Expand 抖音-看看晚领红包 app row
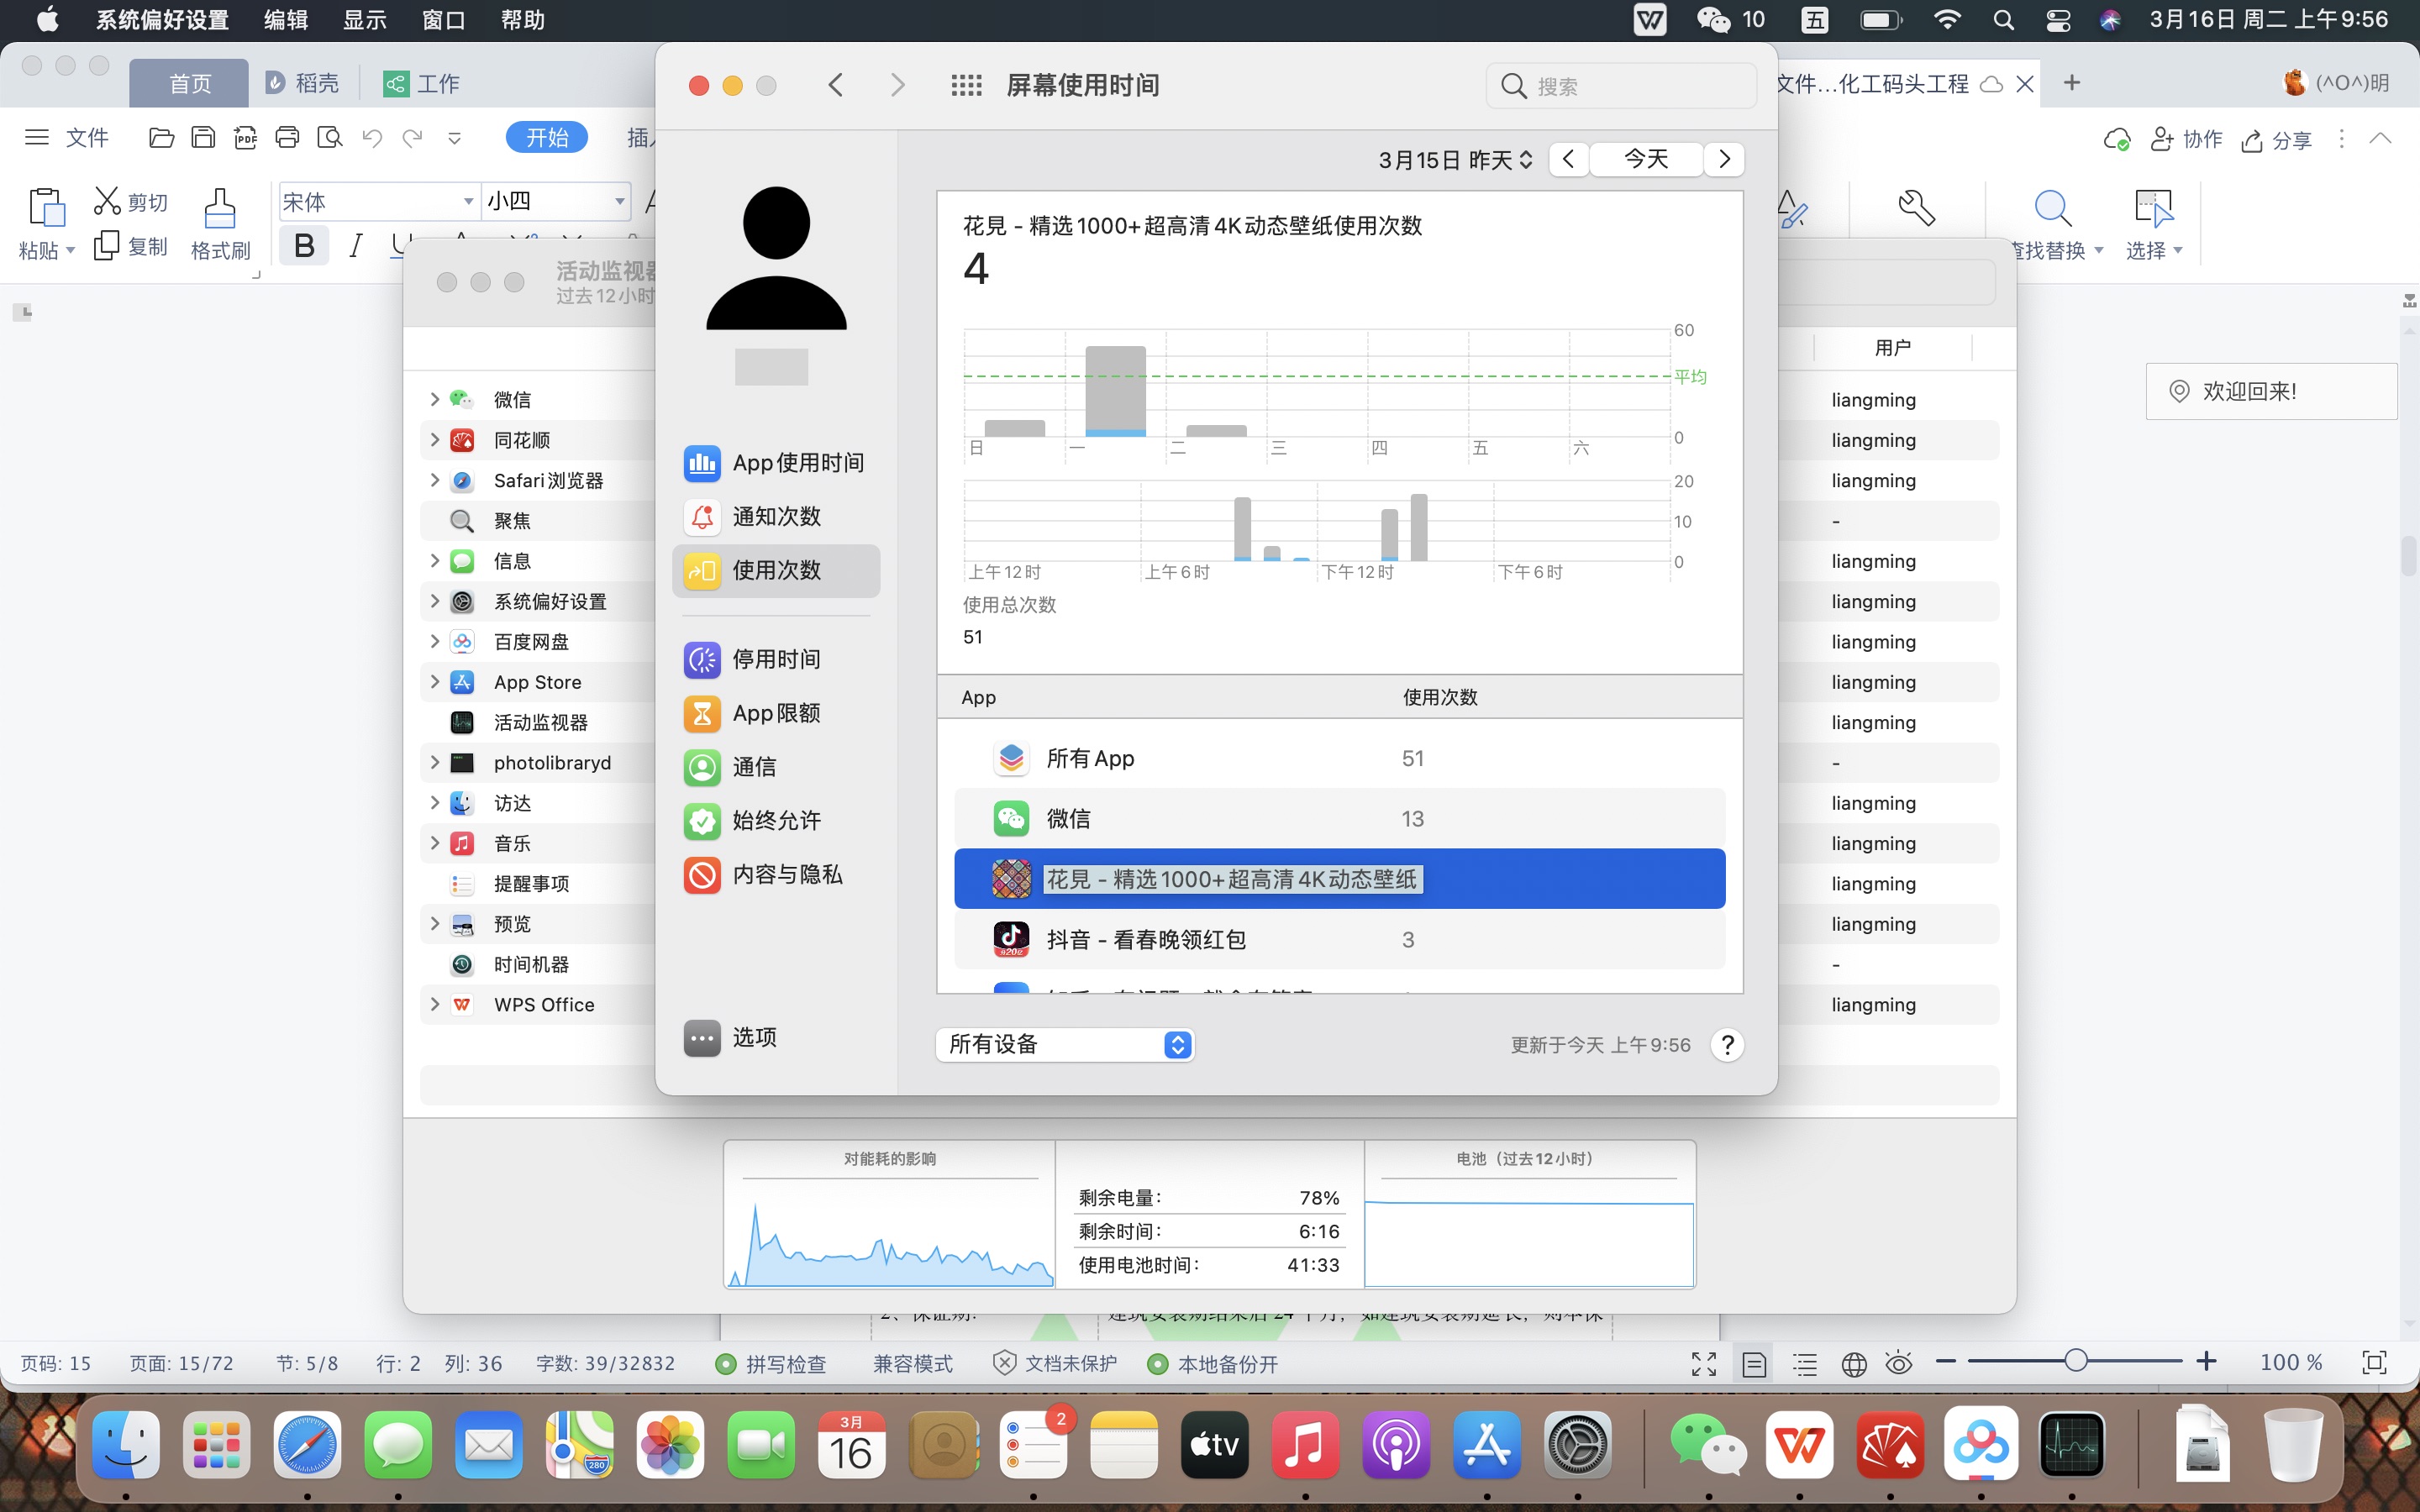Image resolution: width=2420 pixels, height=1512 pixels. pos(1342,939)
